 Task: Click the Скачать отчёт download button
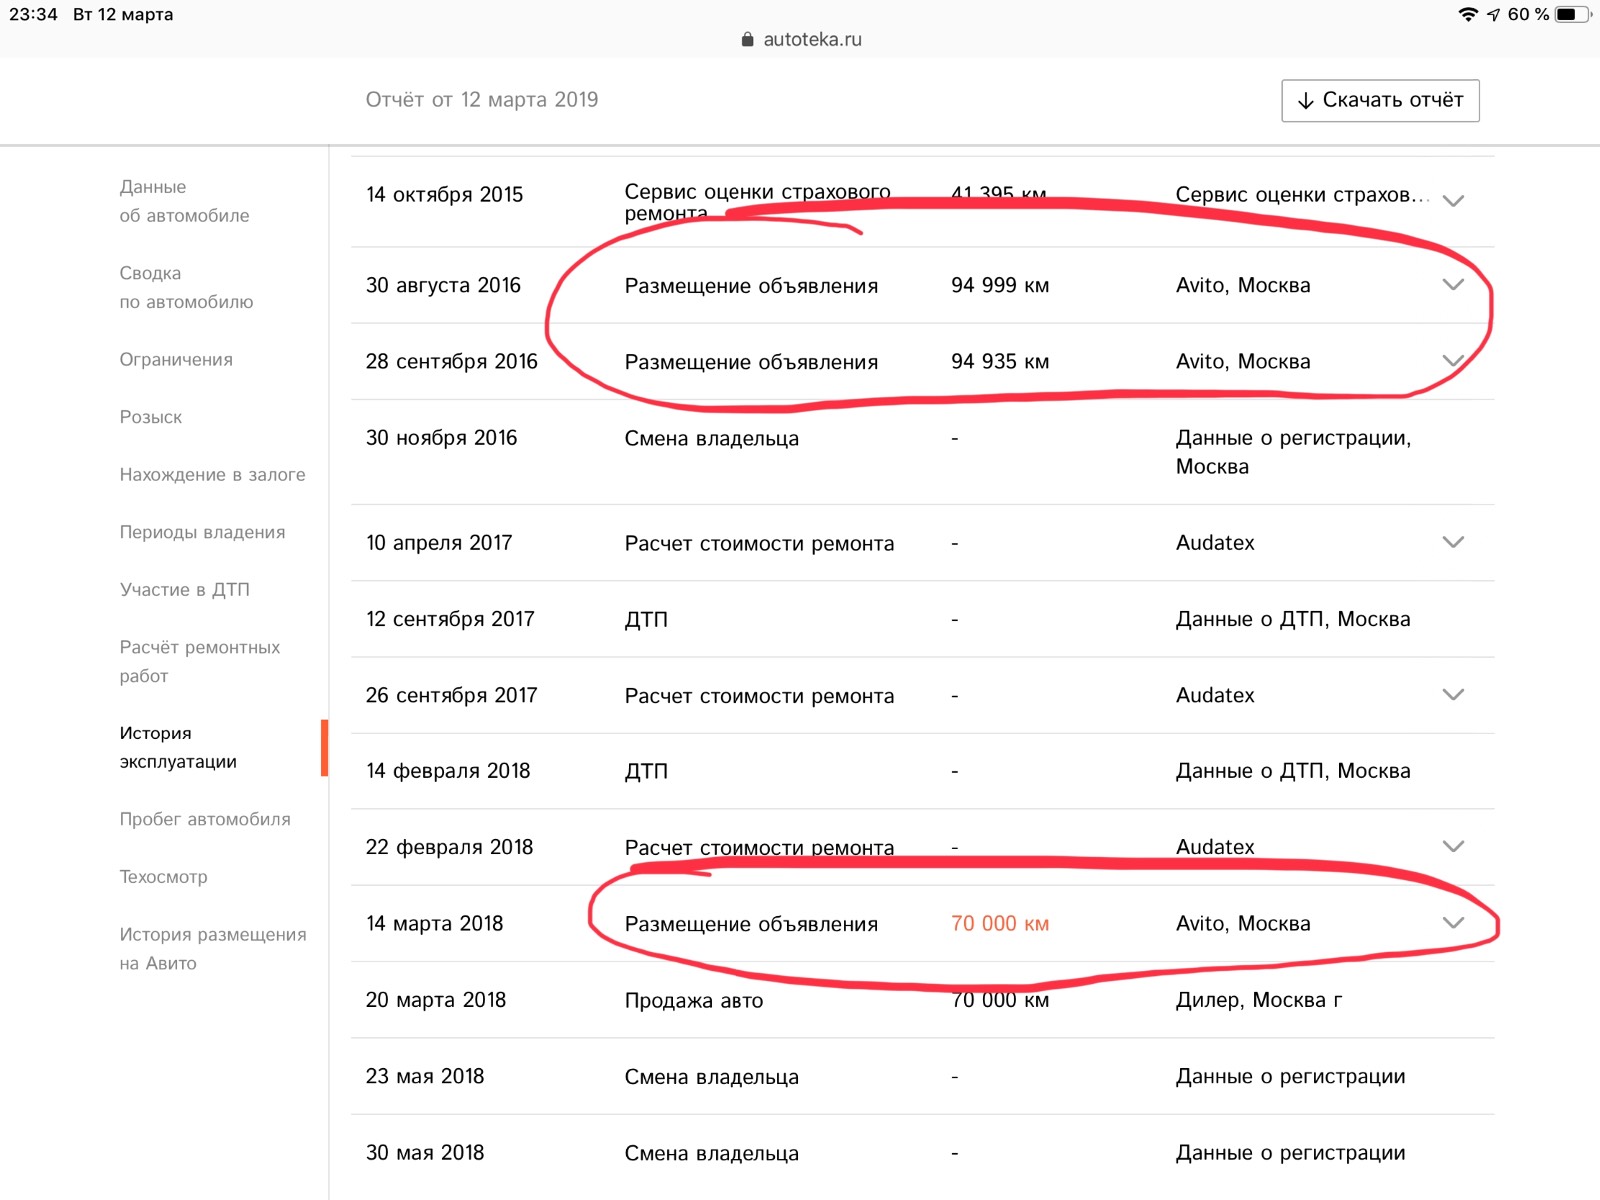(x=1380, y=100)
